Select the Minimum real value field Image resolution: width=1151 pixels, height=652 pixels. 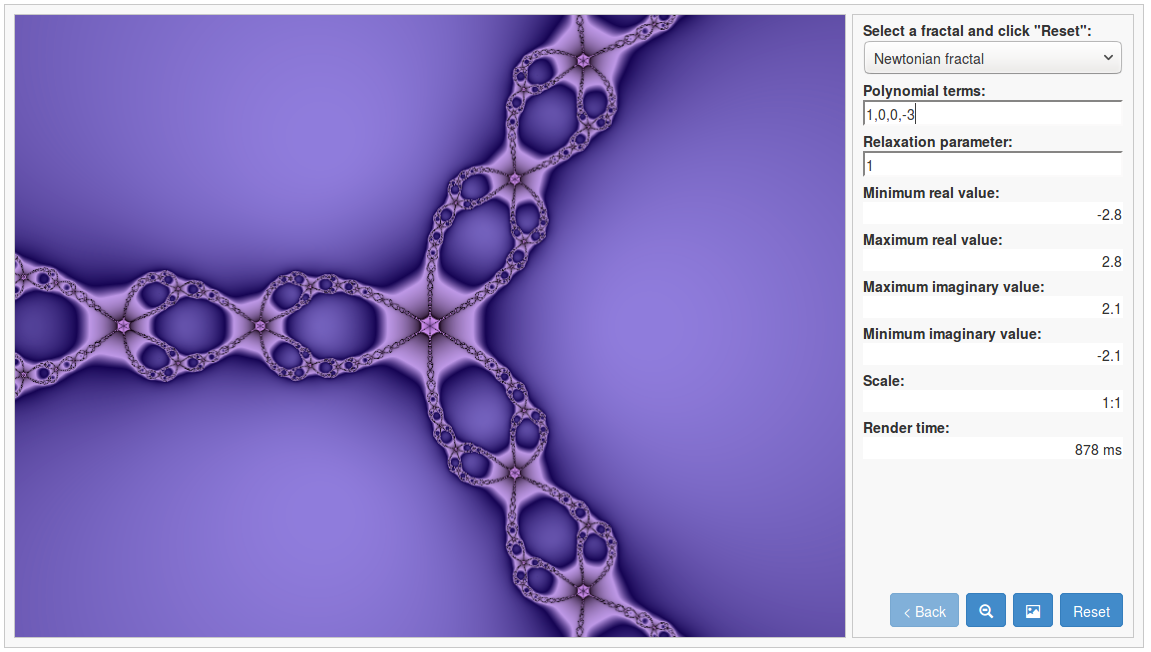point(992,214)
